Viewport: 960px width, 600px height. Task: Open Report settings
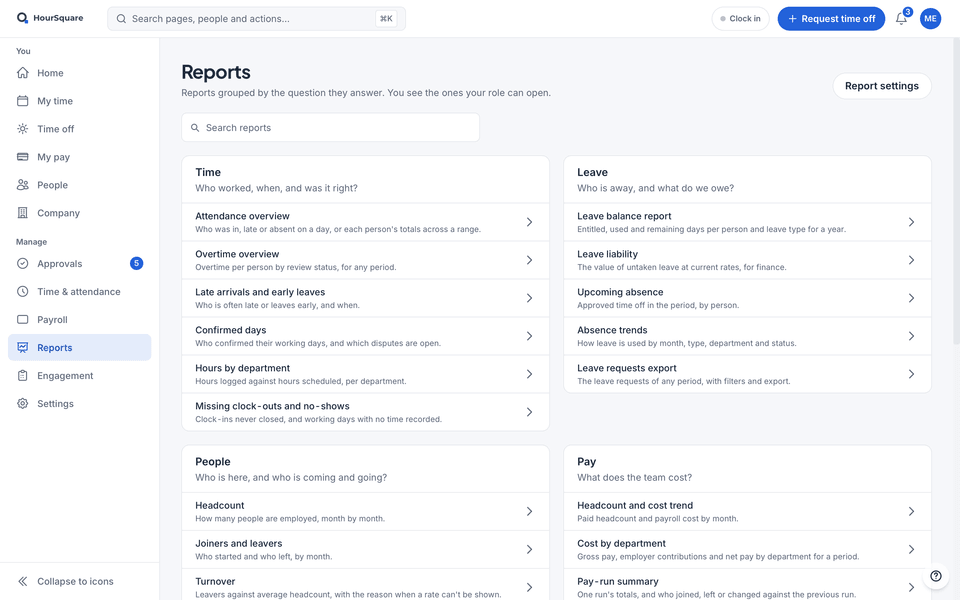pyautogui.click(x=882, y=86)
